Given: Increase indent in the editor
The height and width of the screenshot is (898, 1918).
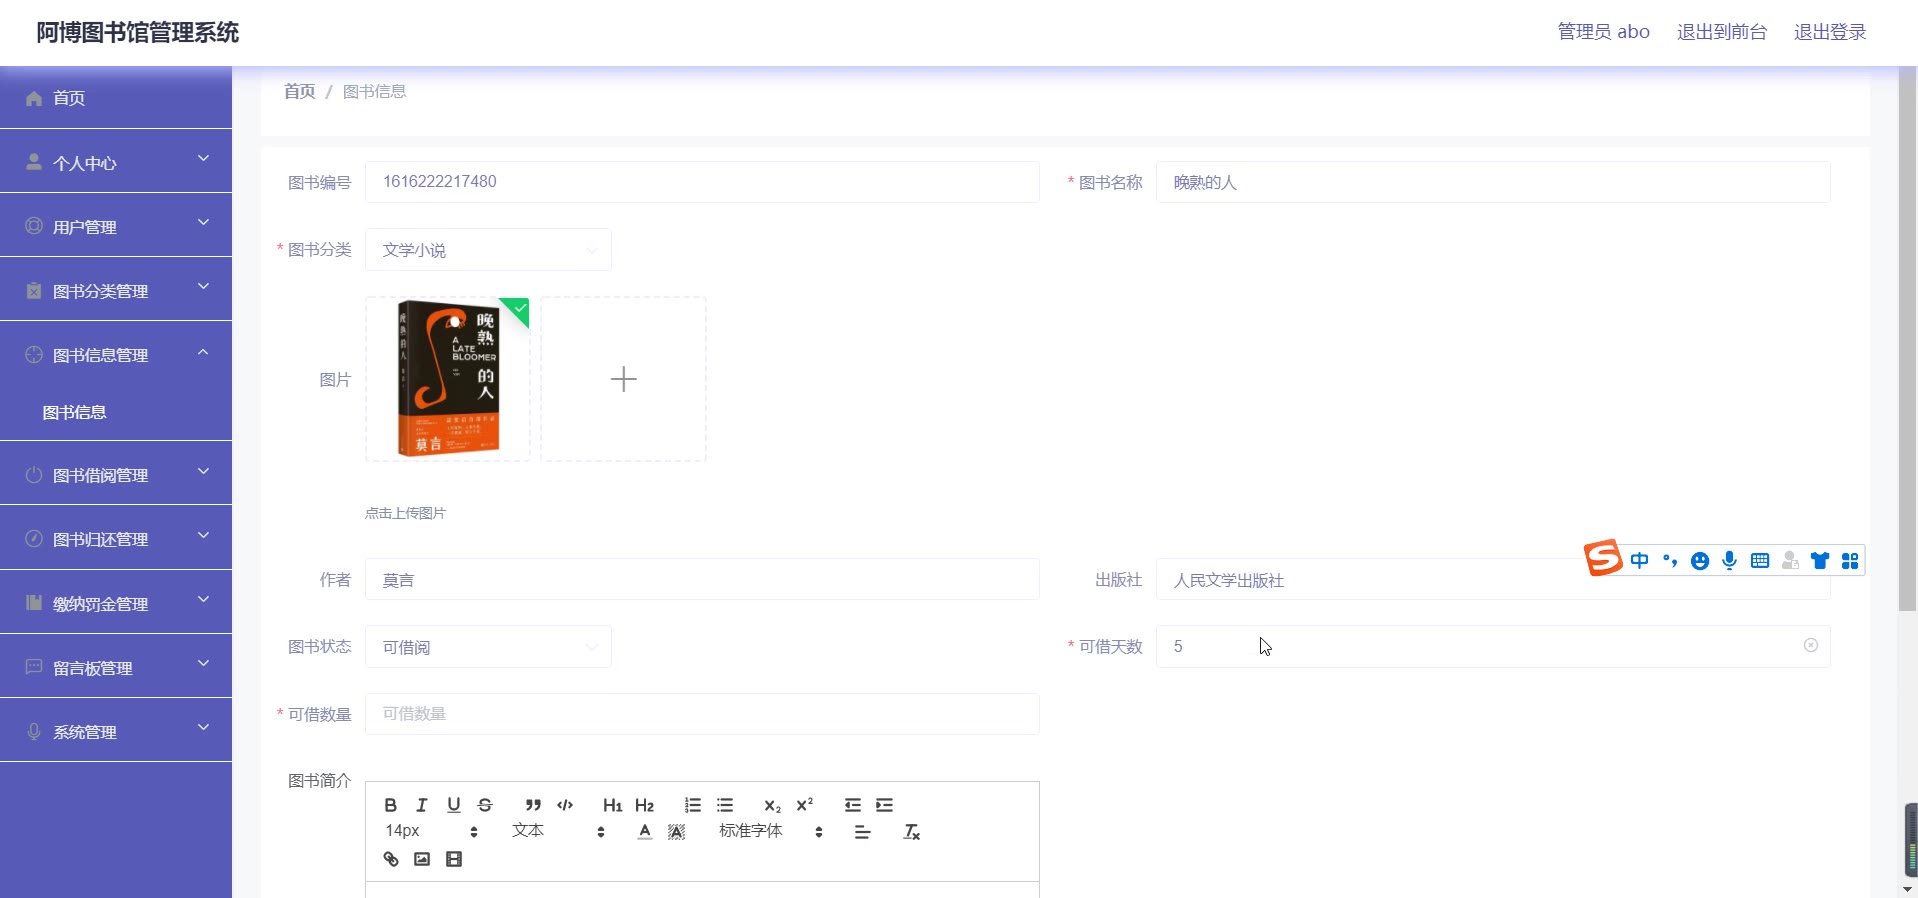Looking at the screenshot, I should tap(885, 805).
